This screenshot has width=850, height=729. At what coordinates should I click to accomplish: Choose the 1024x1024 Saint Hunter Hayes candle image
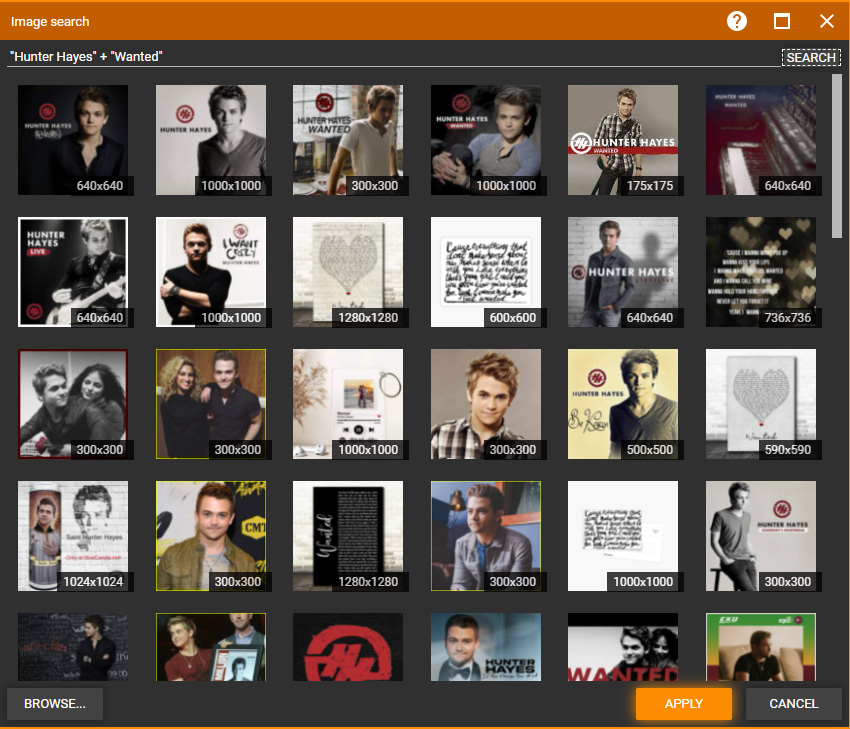click(x=73, y=535)
